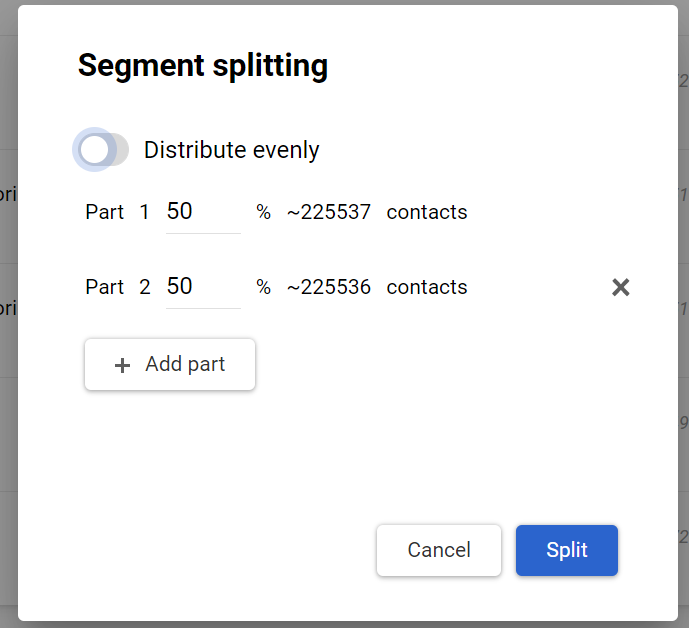The height and width of the screenshot is (628, 689).
Task: Click the plus icon in Add part
Action: point(123,365)
